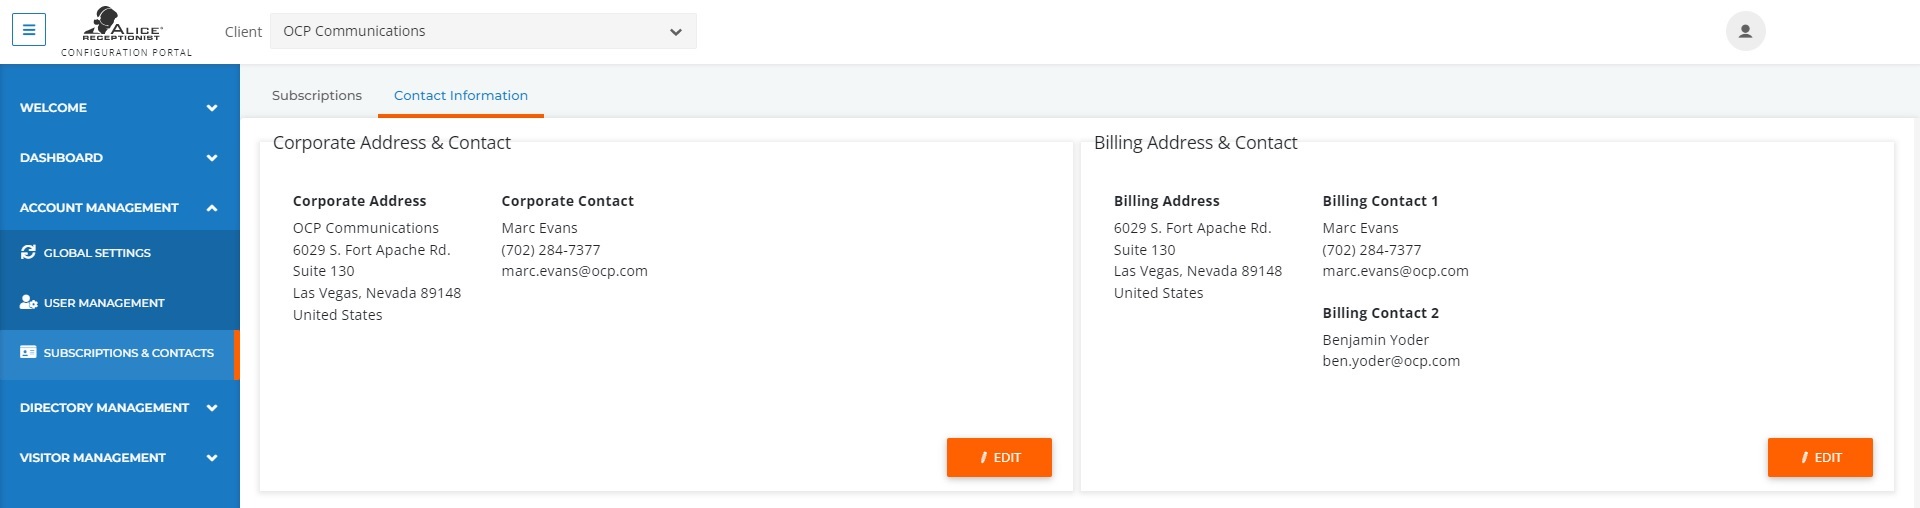Select the Contact Information tab
The width and height of the screenshot is (1920, 508).
click(x=461, y=96)
